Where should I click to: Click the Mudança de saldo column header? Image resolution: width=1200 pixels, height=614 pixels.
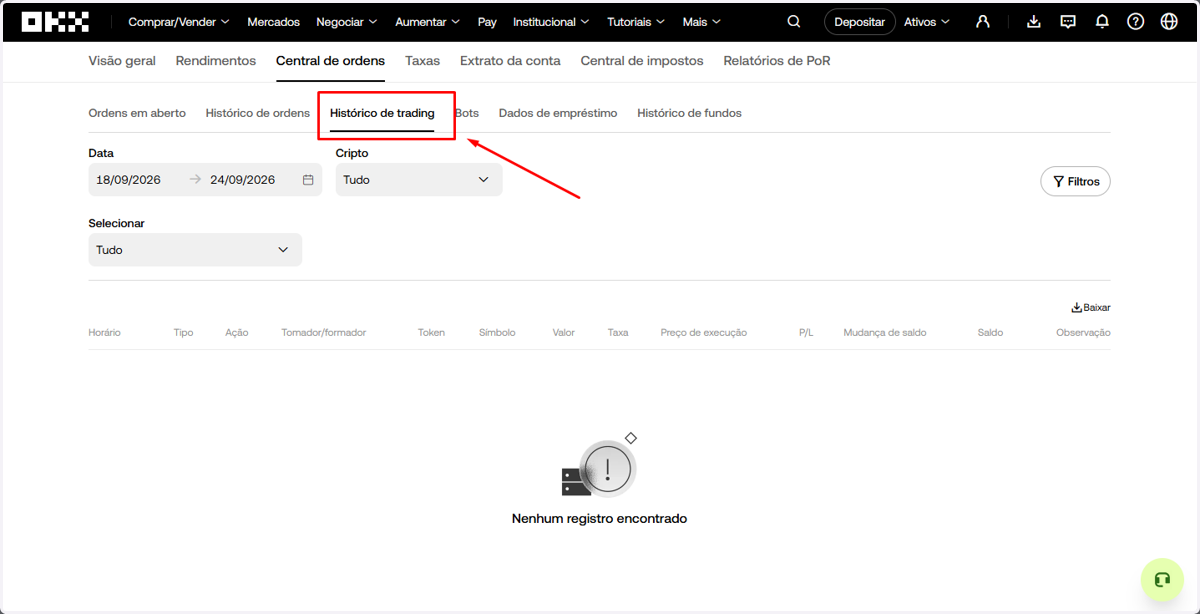(x=885, y=332)
